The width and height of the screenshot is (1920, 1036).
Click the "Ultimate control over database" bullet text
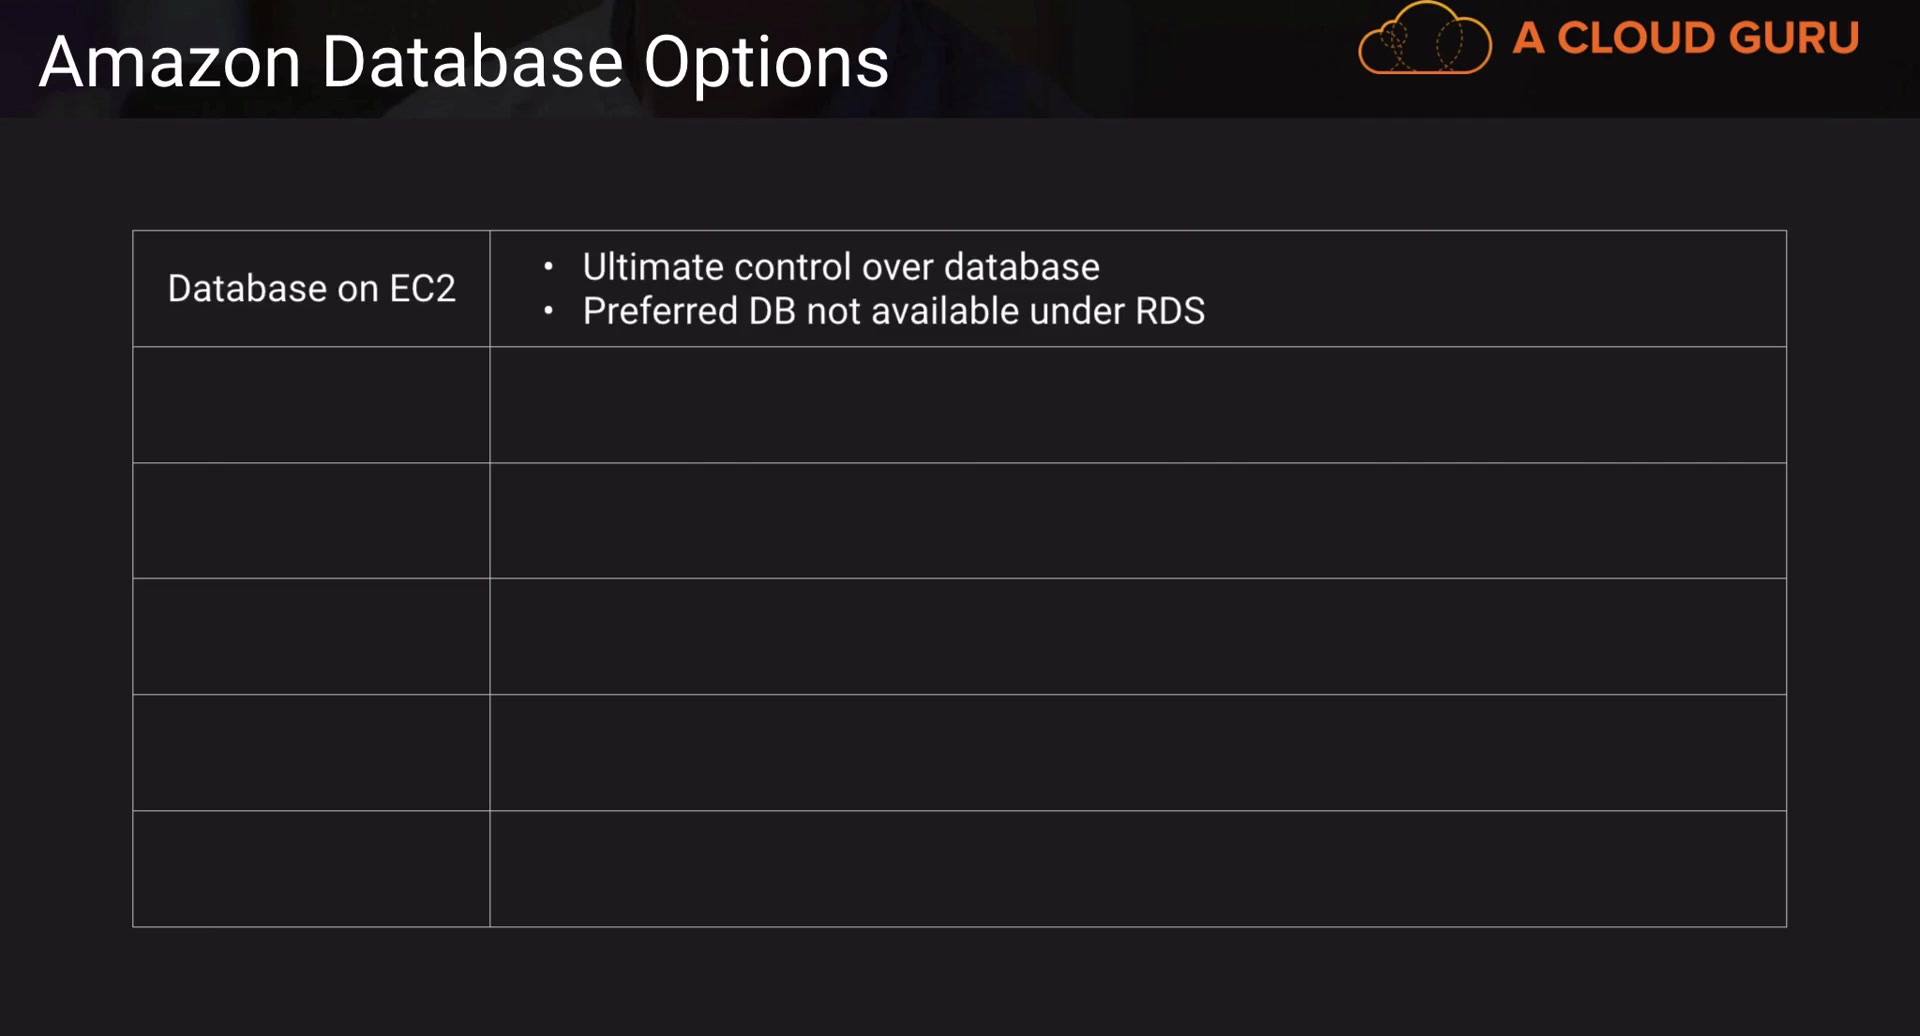point(841,267)
